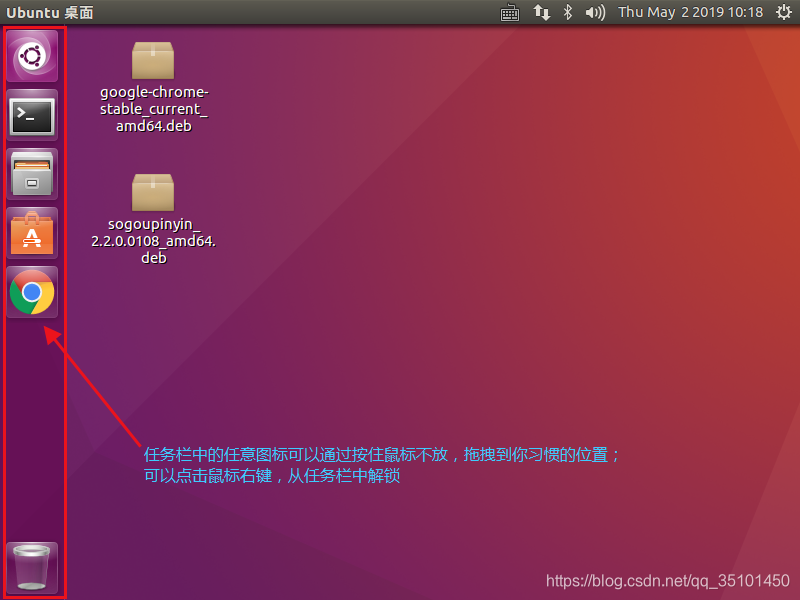
Task: Open the Bluetooth indicator menu
Action: (568, 12)
